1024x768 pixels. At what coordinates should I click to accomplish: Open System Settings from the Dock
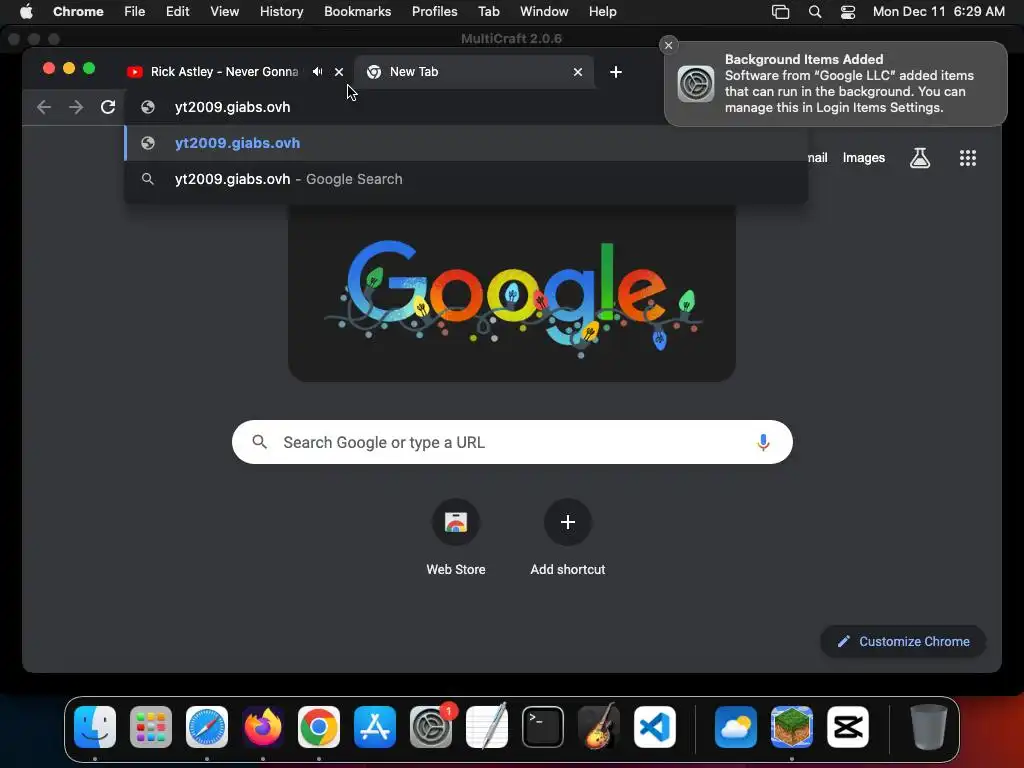tap(431, 727)
